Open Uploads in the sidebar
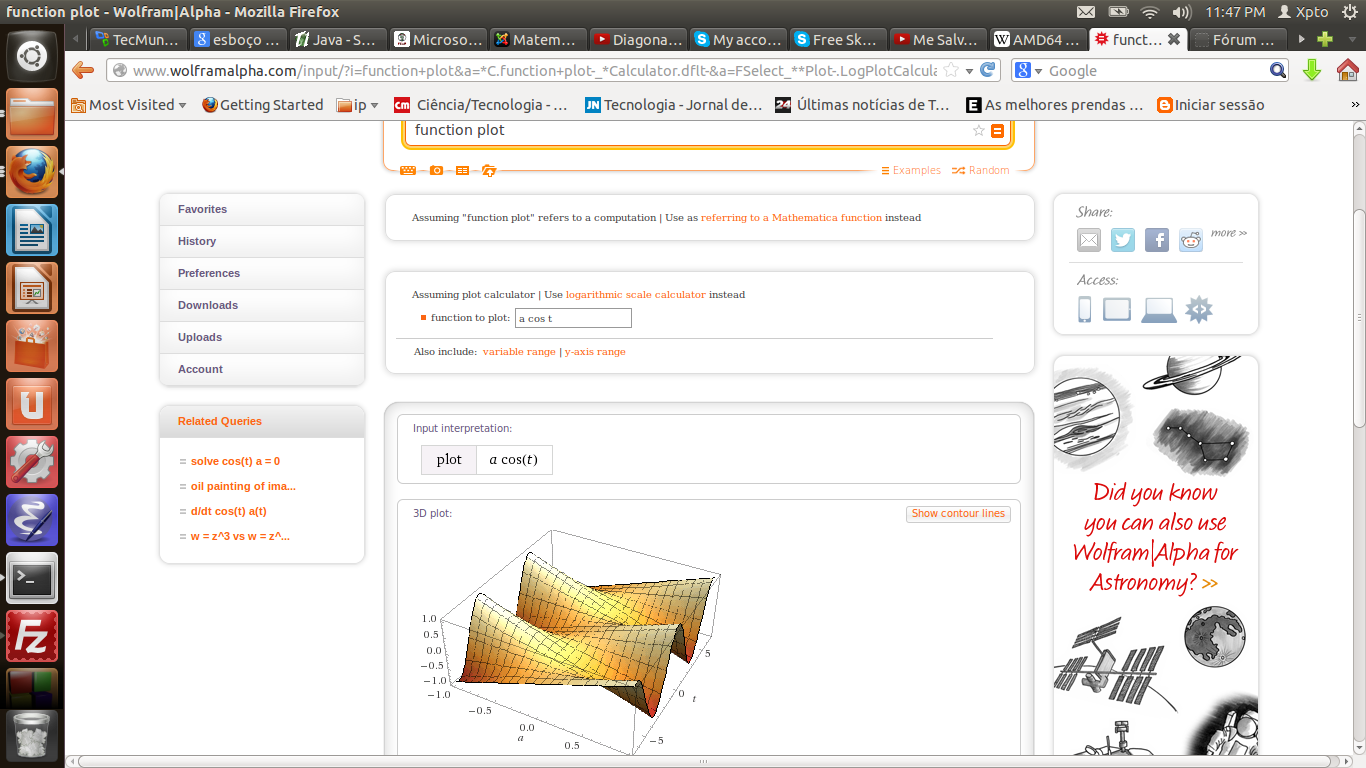Viewport: 1366px width, 768px height. [x=262, y=337]
